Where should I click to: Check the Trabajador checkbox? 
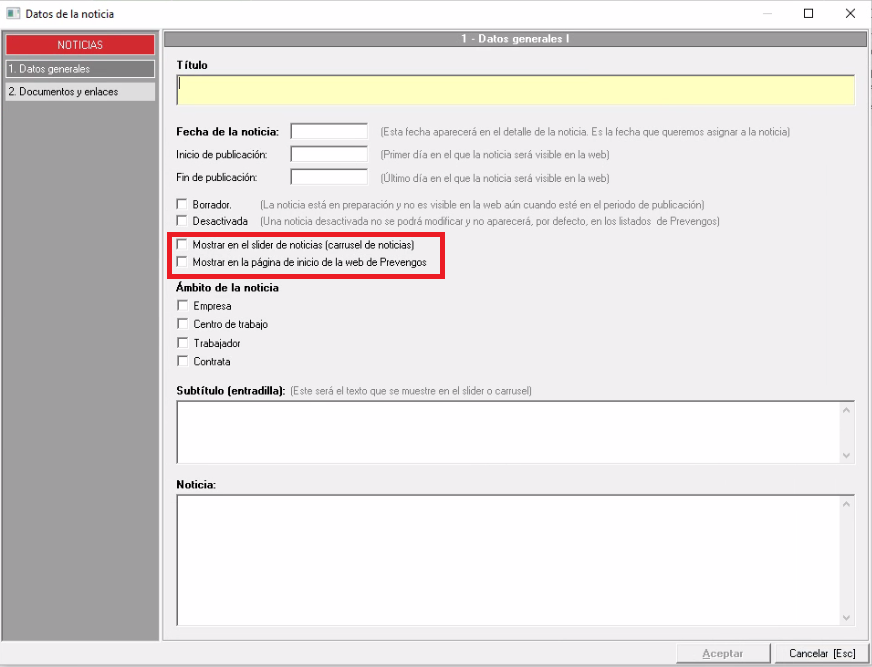point(182,343)
